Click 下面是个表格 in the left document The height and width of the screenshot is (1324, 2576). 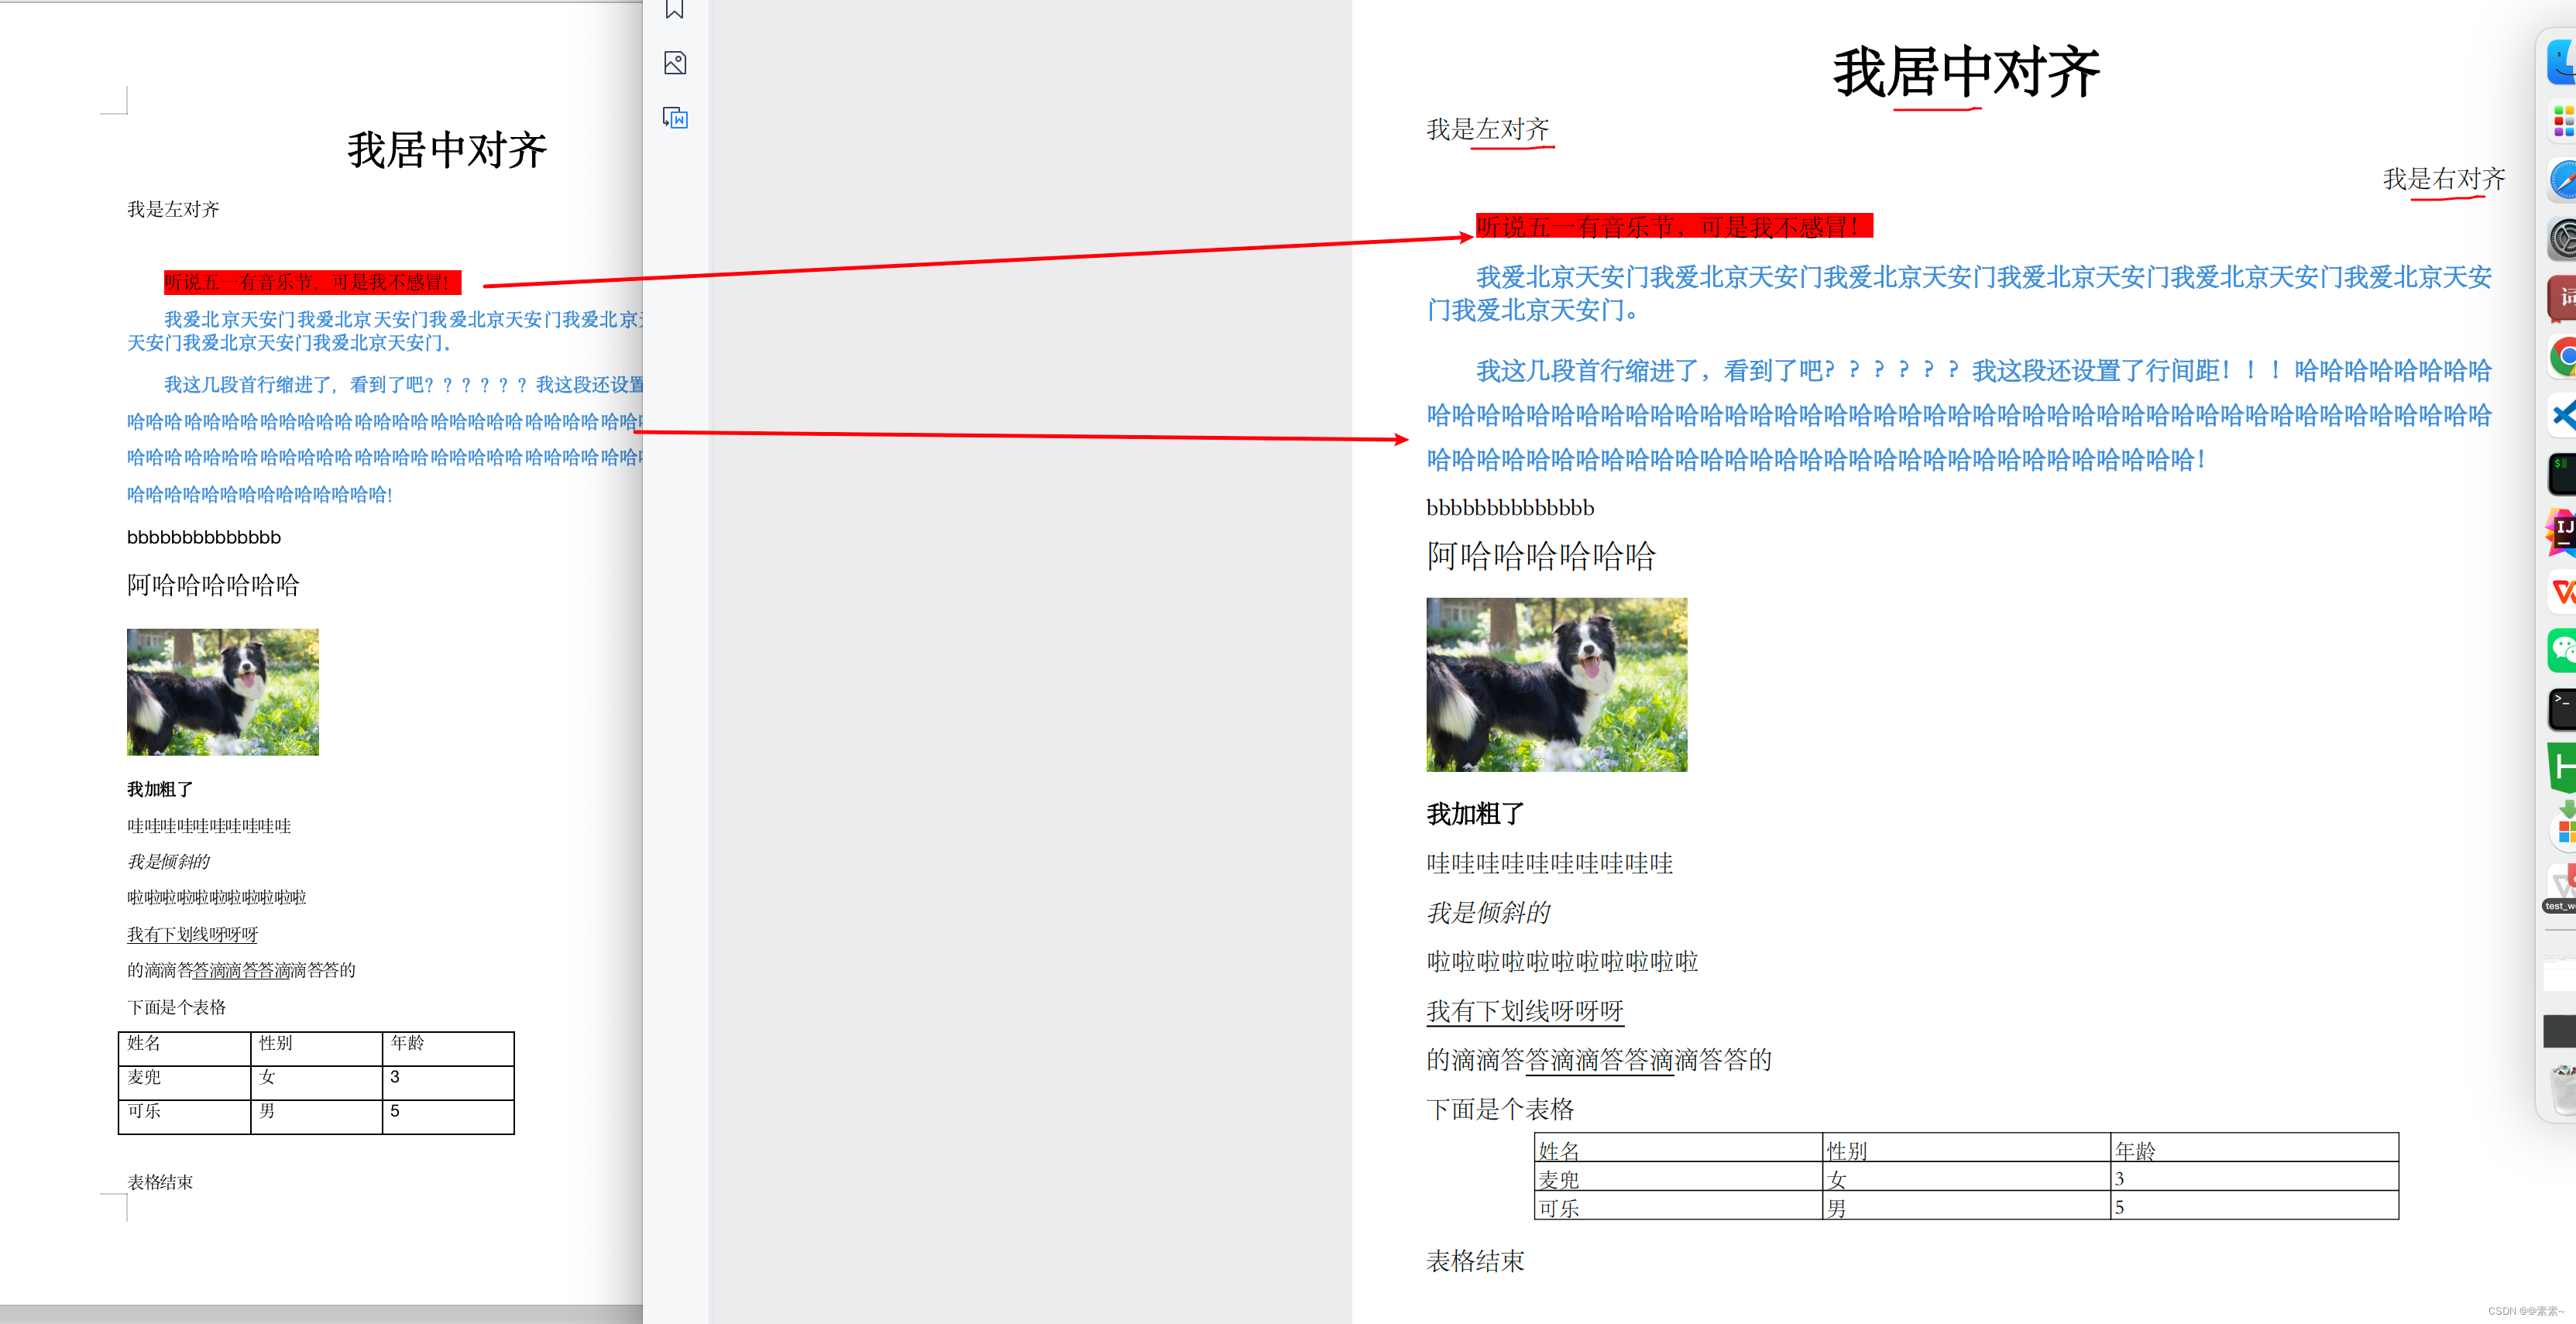coord(176,1007)
